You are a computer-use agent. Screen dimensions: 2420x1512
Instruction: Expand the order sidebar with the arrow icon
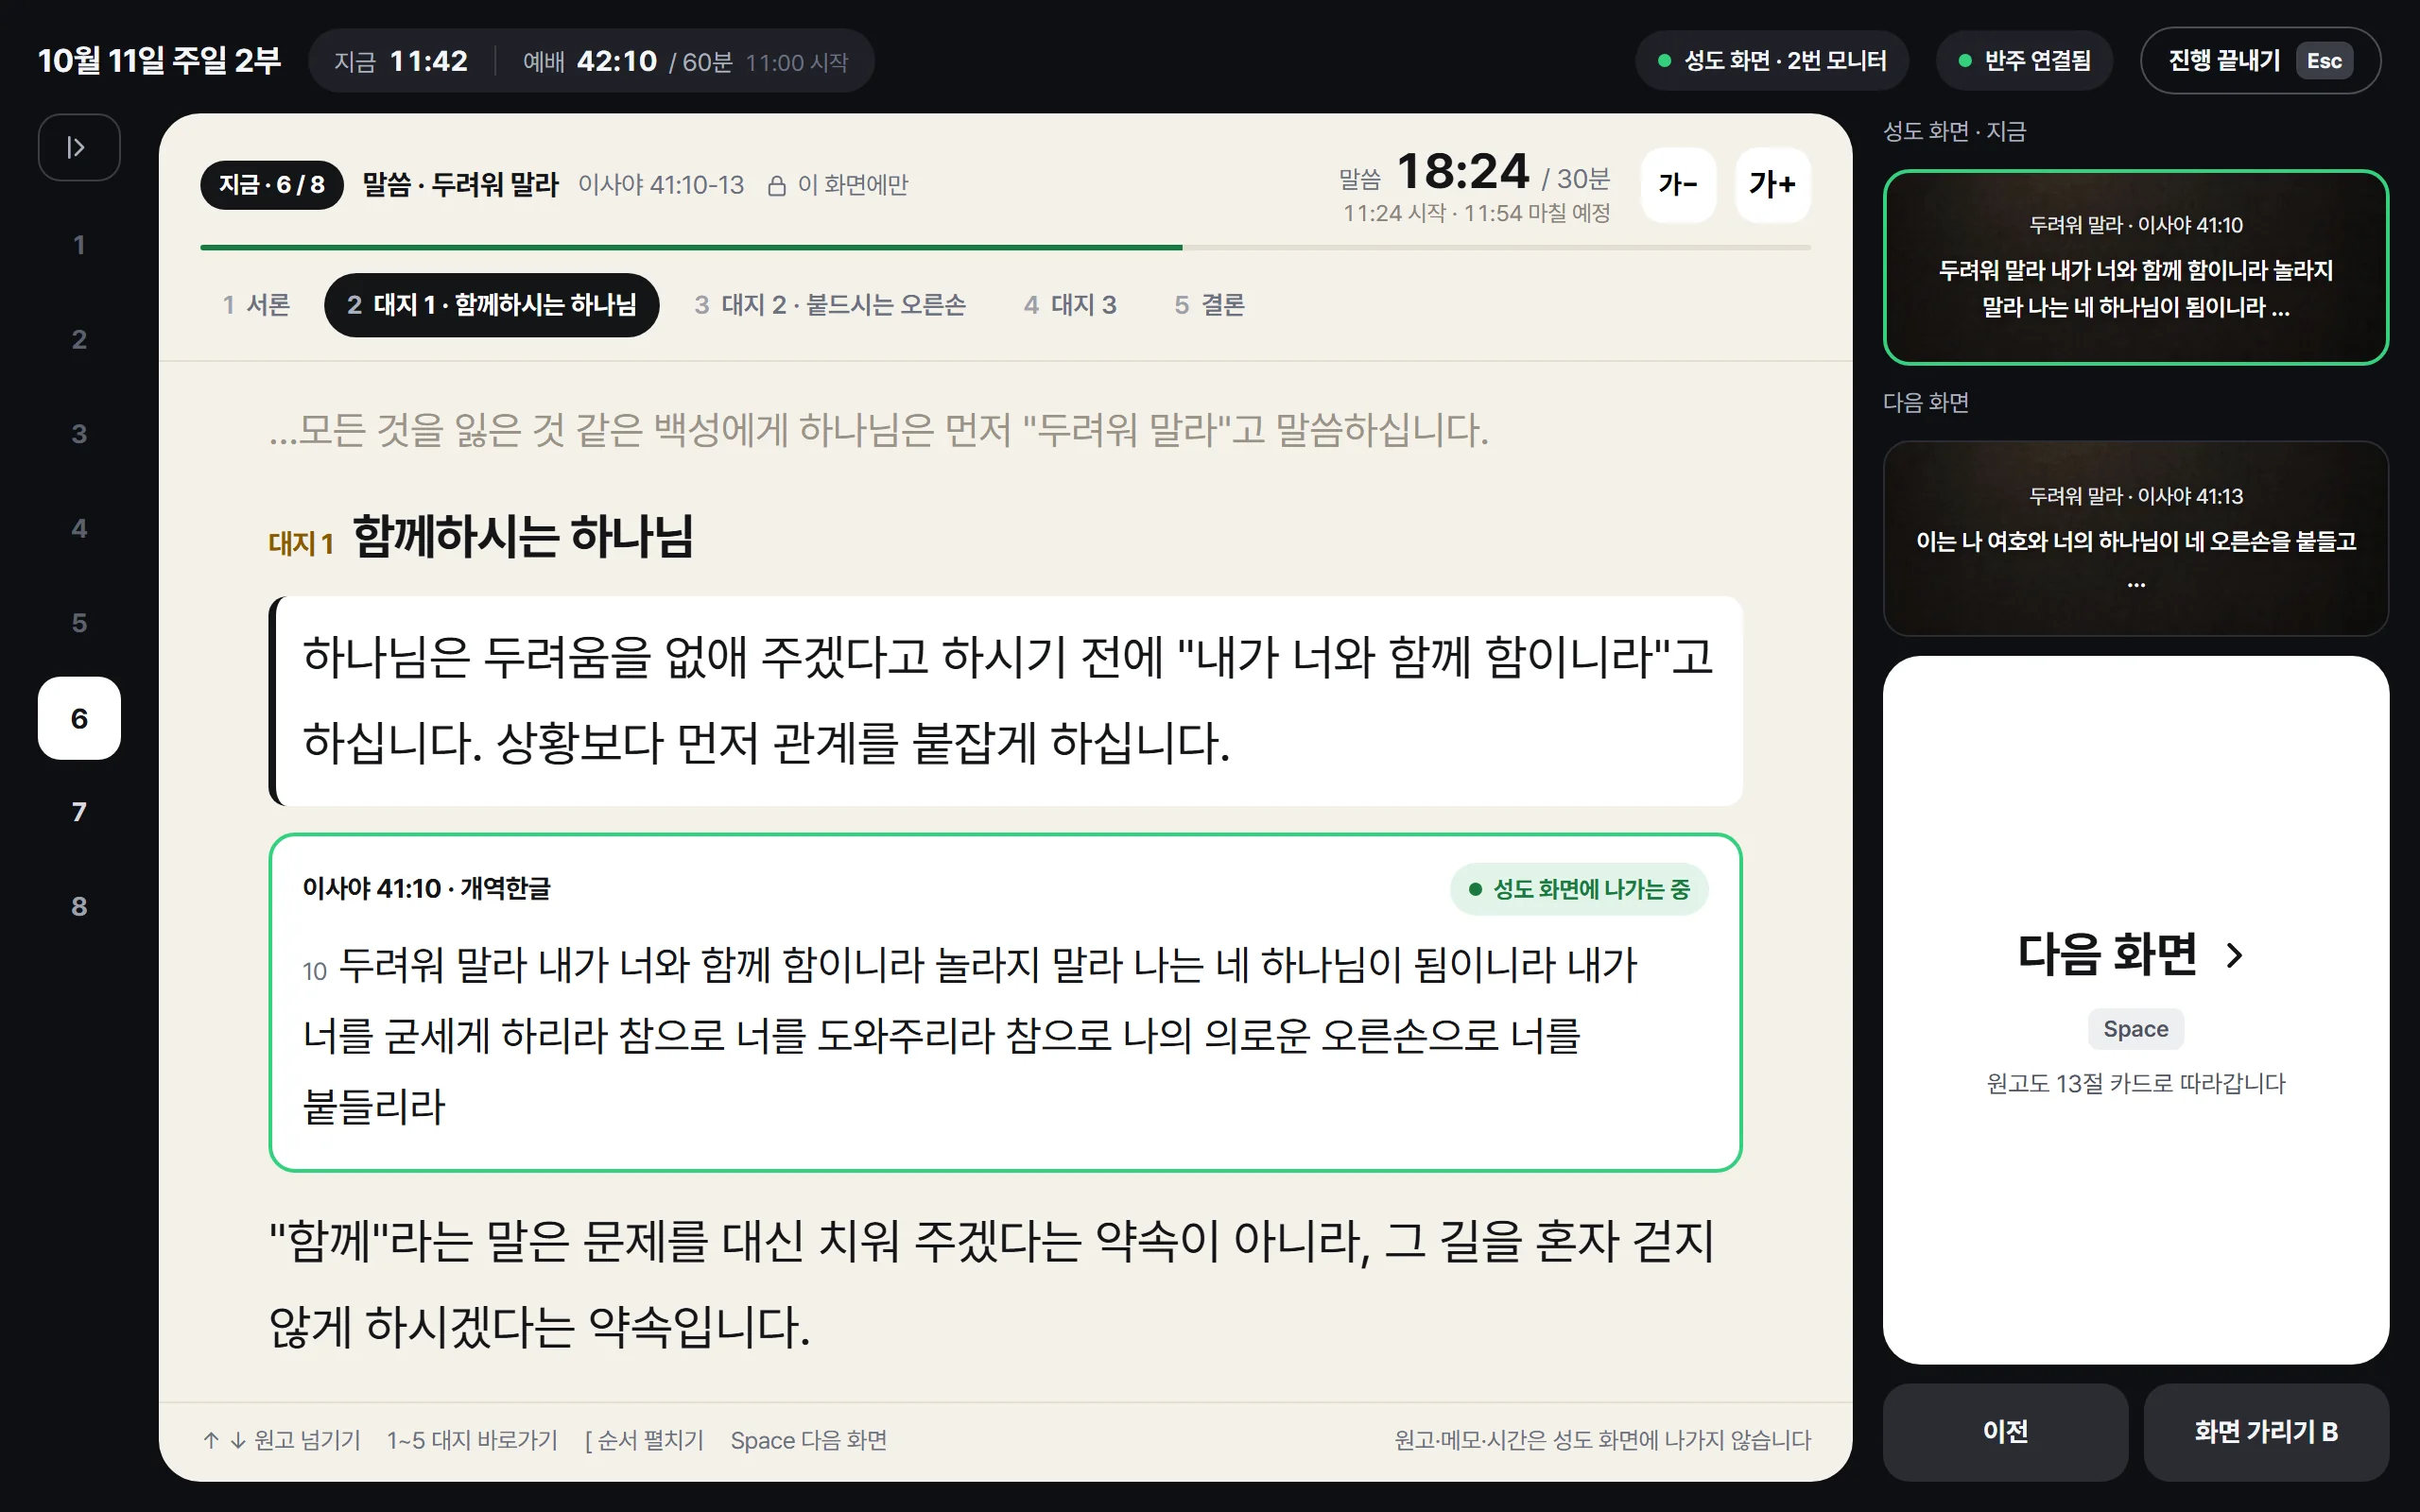79,147
